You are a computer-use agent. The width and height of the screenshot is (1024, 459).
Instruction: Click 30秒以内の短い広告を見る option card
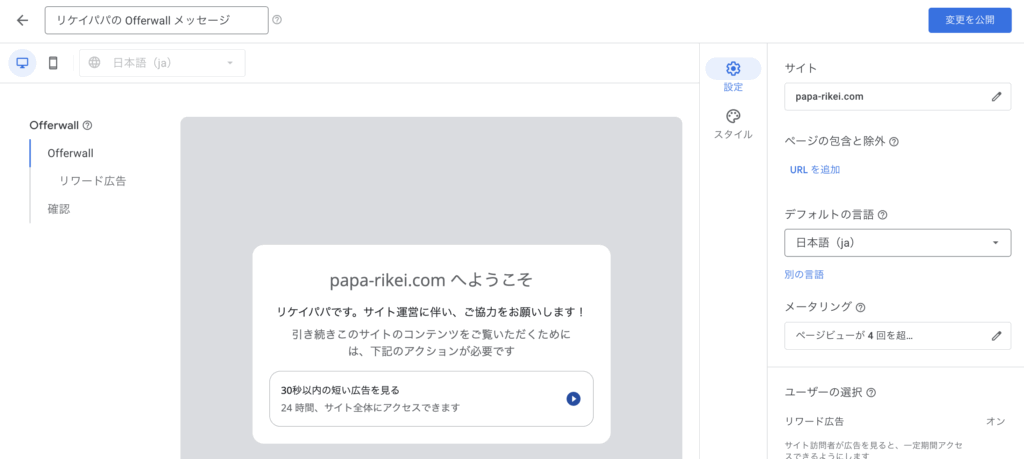click(x=431, y=399)
